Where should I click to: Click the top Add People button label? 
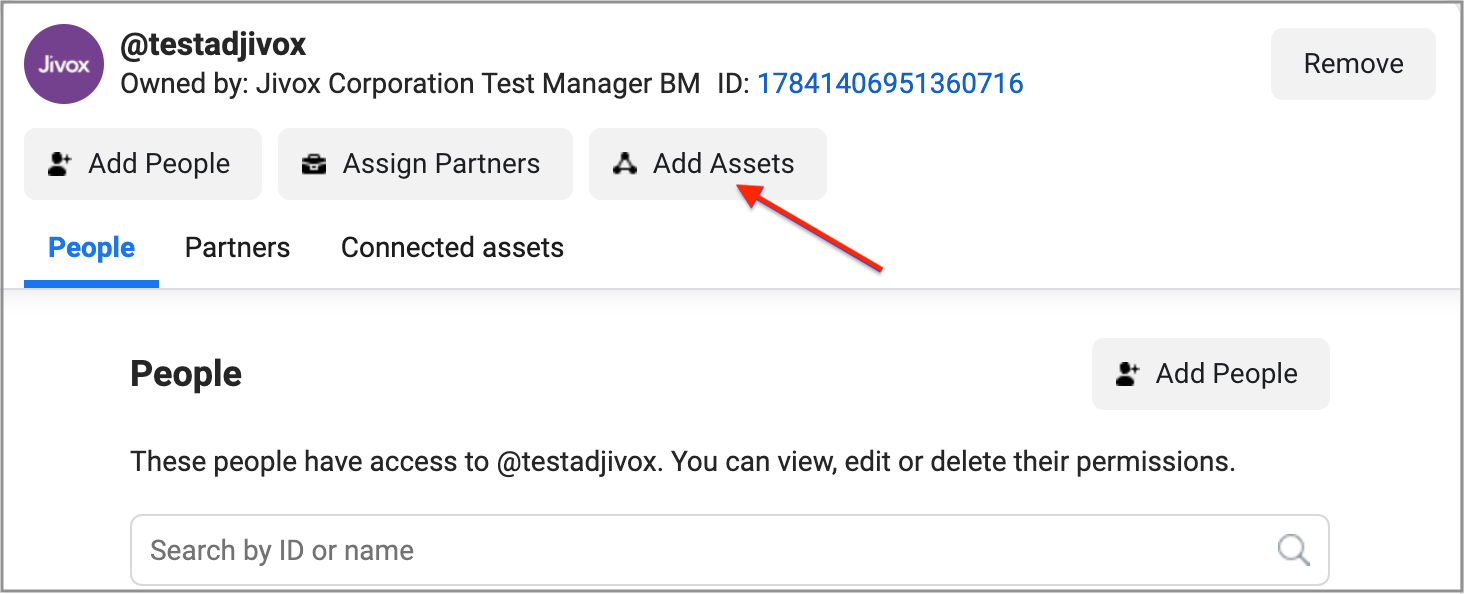[159, 164]
